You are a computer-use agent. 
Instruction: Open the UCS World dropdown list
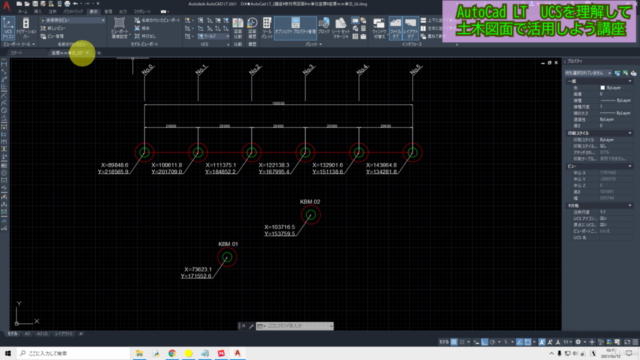tap(214, 36)
